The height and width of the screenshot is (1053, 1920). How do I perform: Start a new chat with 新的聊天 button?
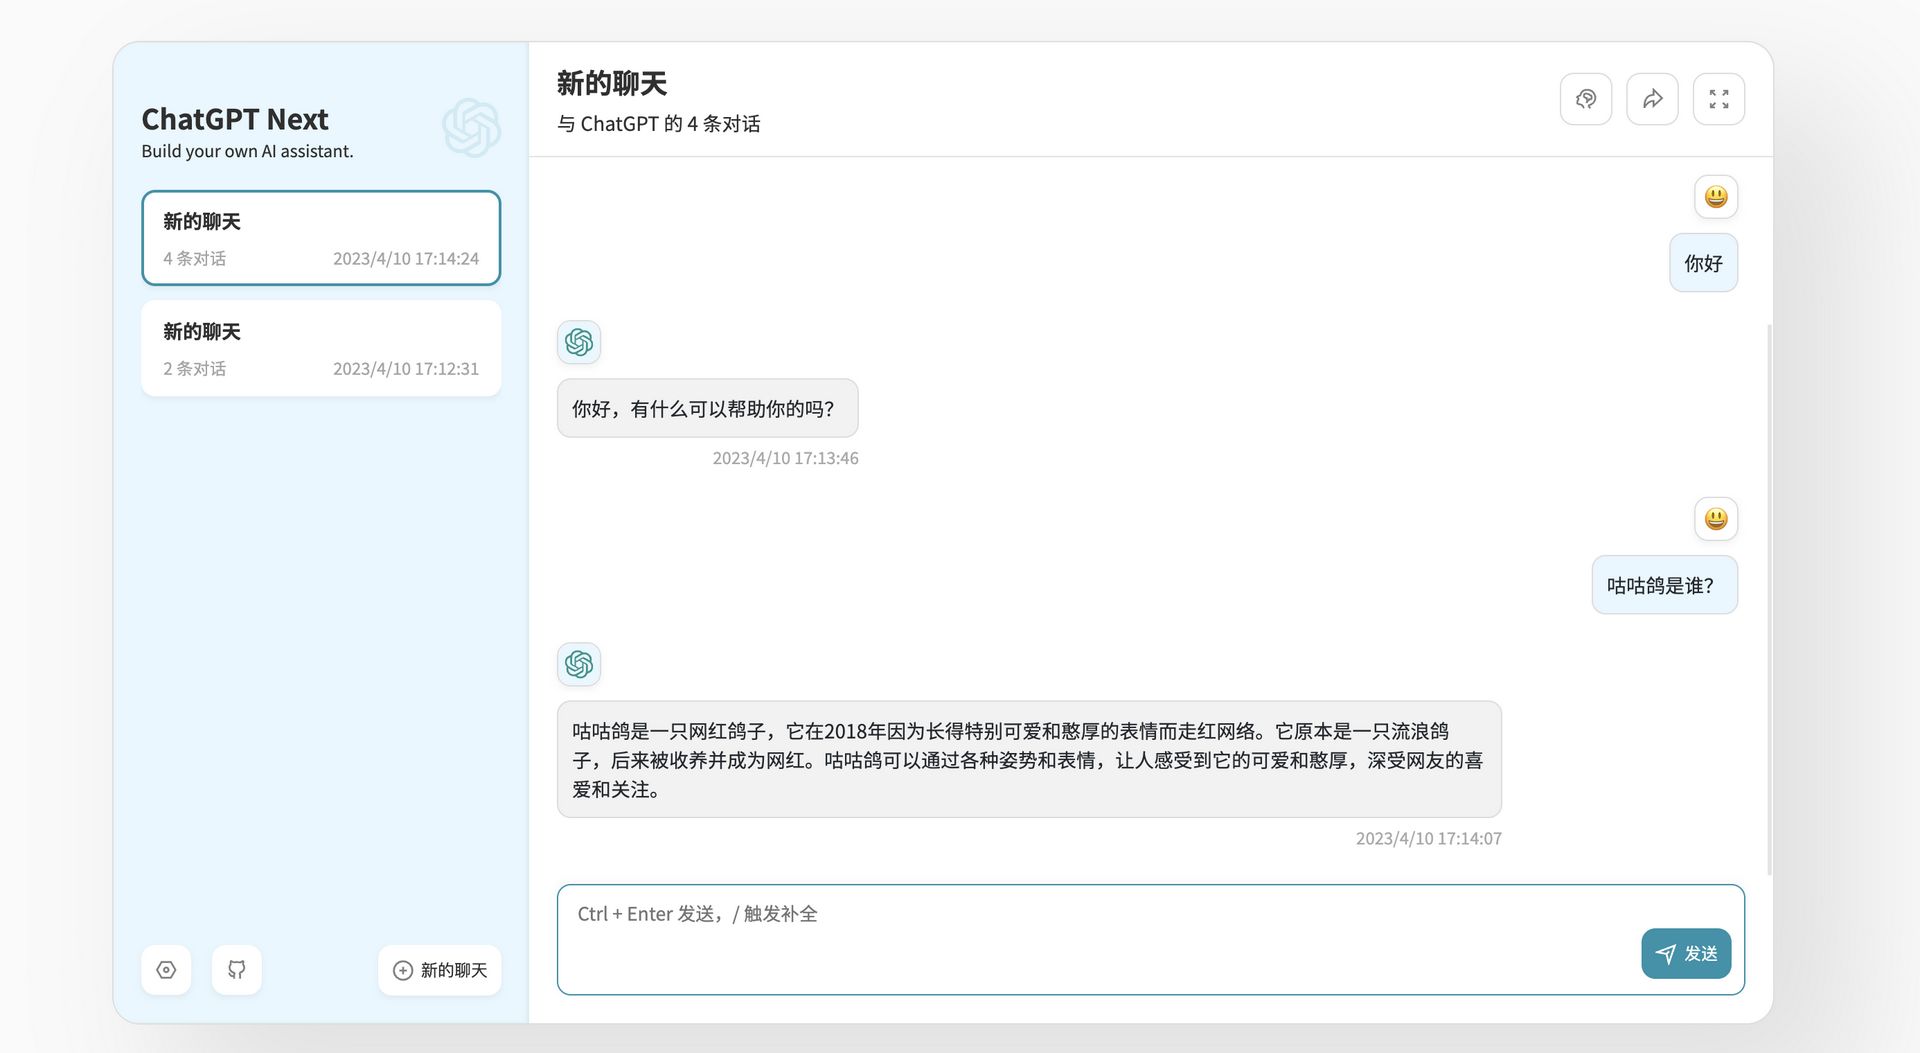tap(440, 970)
